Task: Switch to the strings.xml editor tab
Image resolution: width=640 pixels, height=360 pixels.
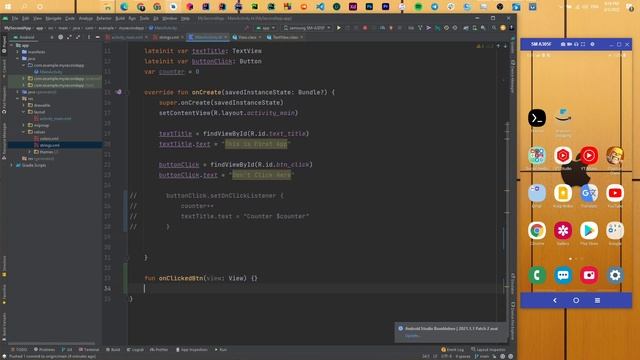Action: tap(169, 37)
